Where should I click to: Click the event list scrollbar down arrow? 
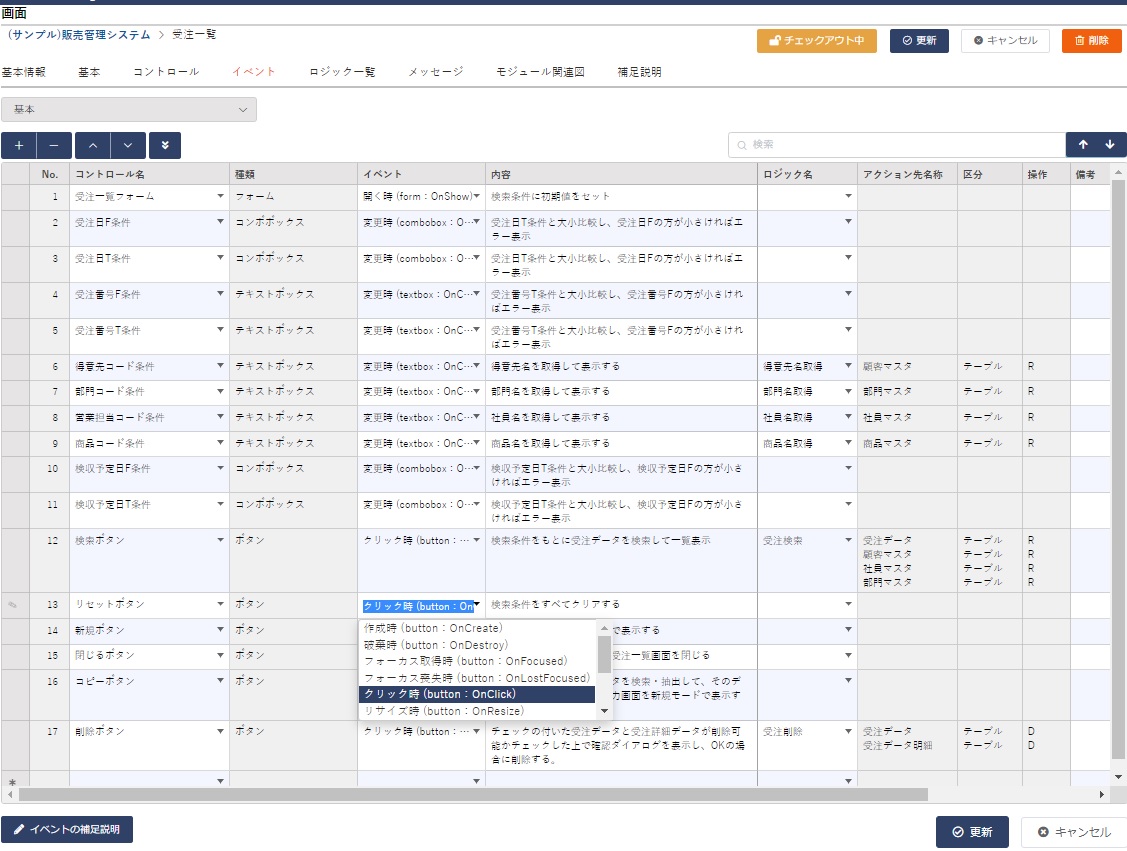(x=604, y=712)
